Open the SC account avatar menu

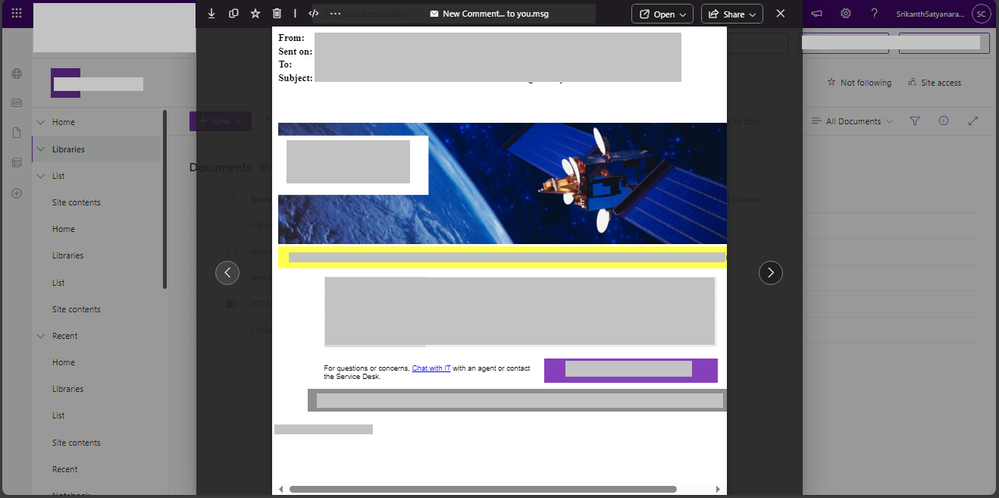coord(981,14)
